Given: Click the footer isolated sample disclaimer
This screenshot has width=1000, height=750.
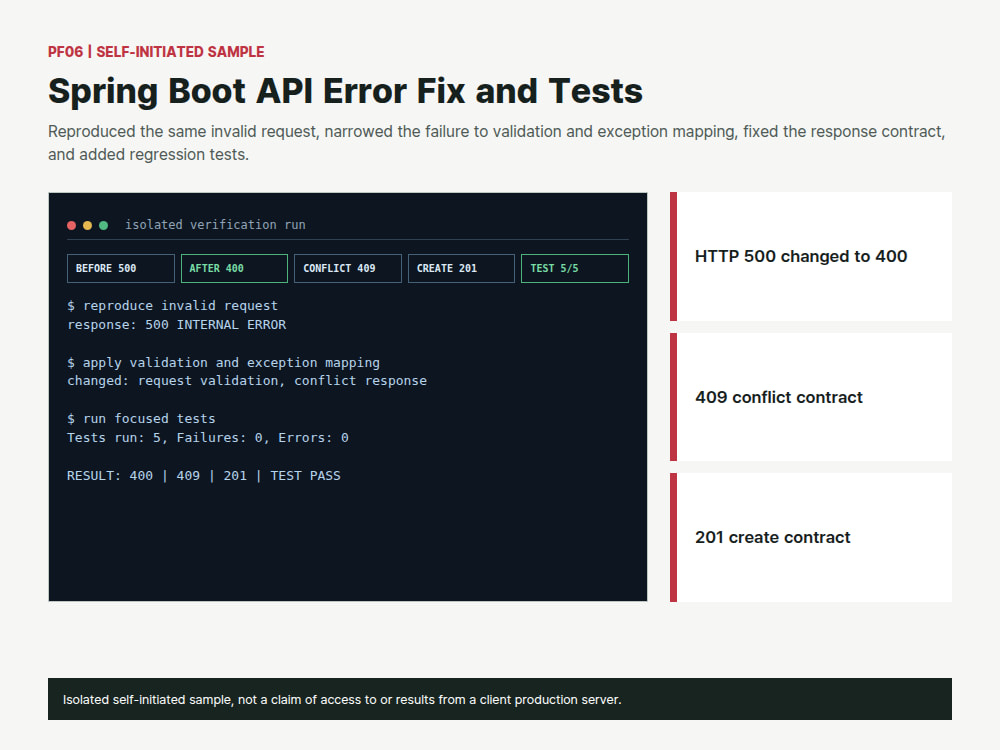Looking at the screenshot, I should [500, 699].
